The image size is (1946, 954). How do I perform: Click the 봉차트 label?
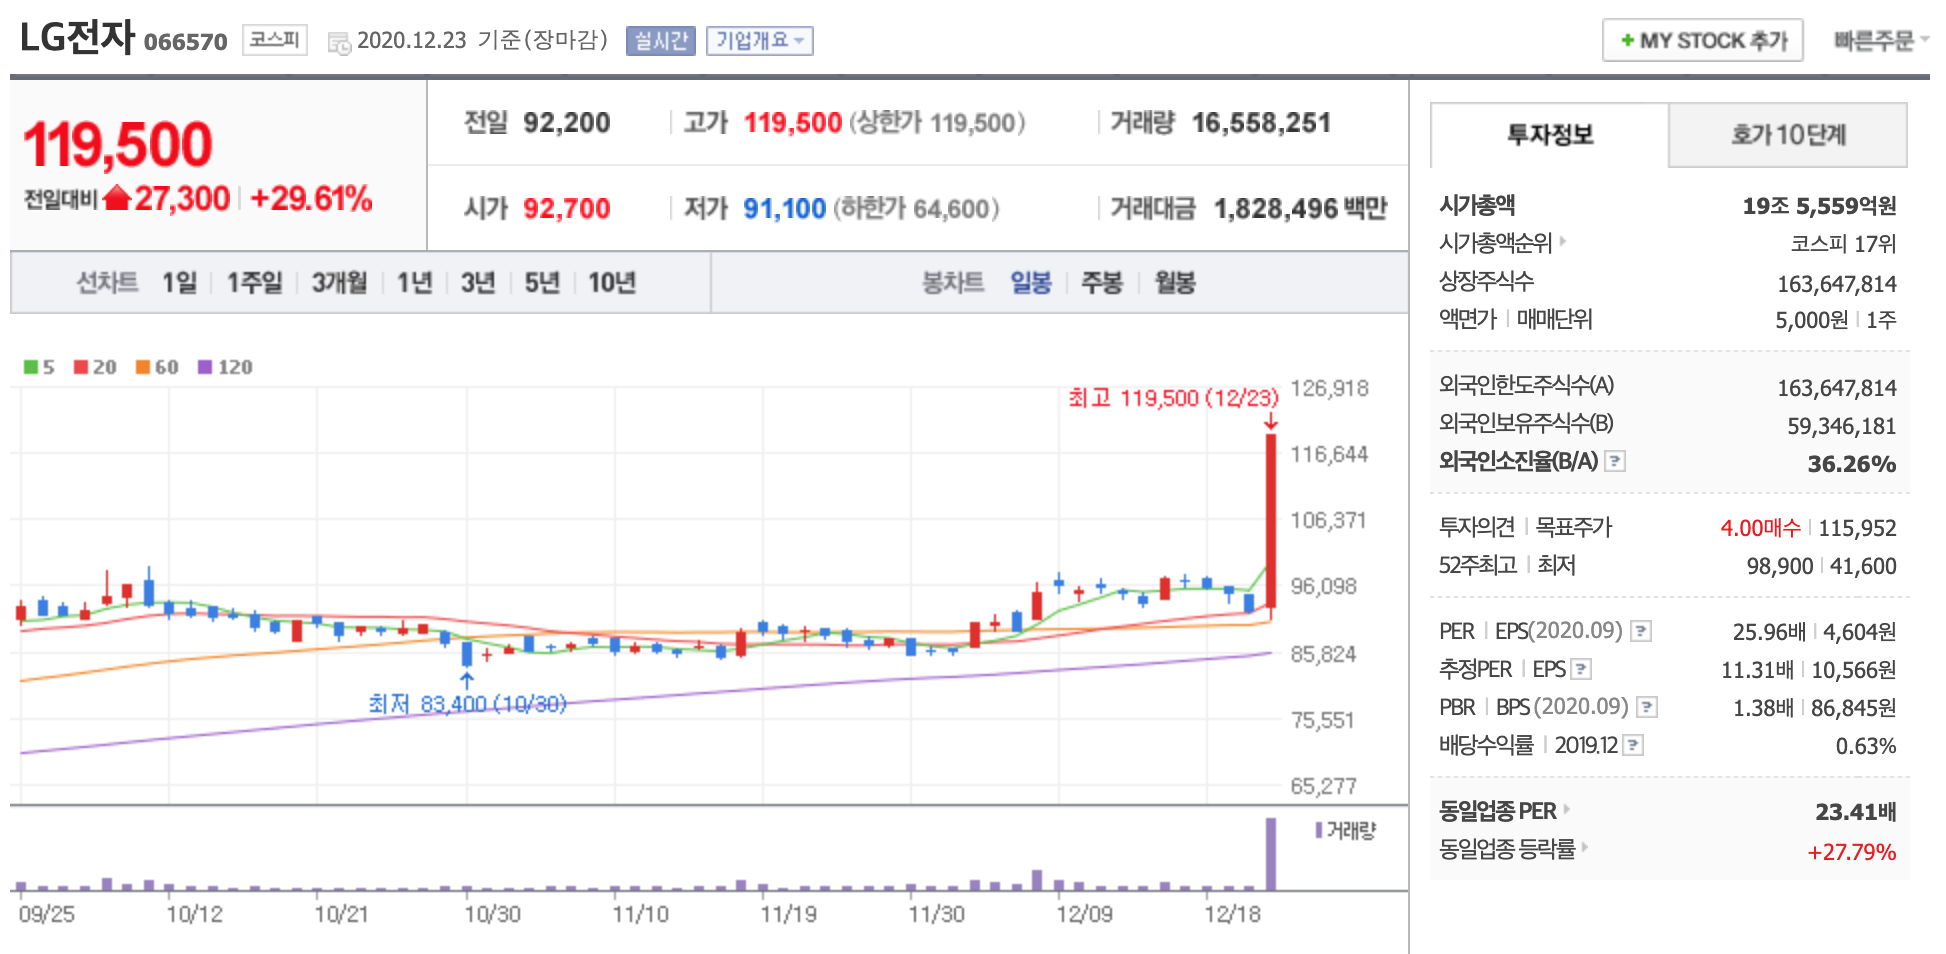pyautogui.click(x=953, y=283)
